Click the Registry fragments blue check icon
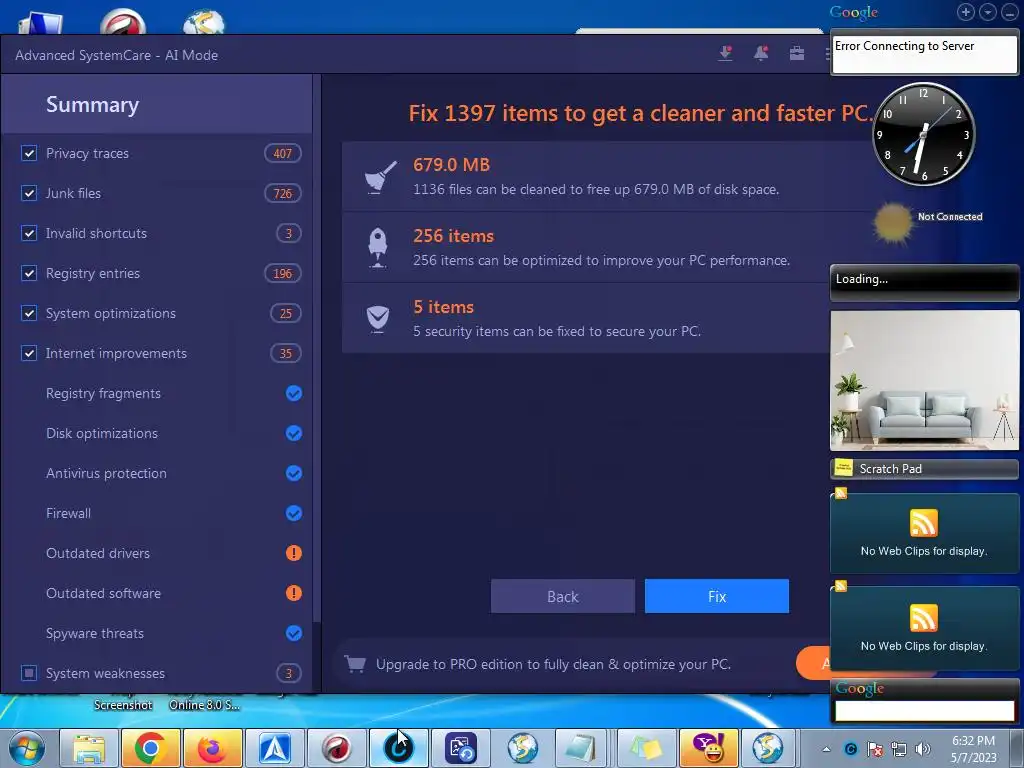Image resolution: width=1024 pixels, height=768 pixels. 294,393
